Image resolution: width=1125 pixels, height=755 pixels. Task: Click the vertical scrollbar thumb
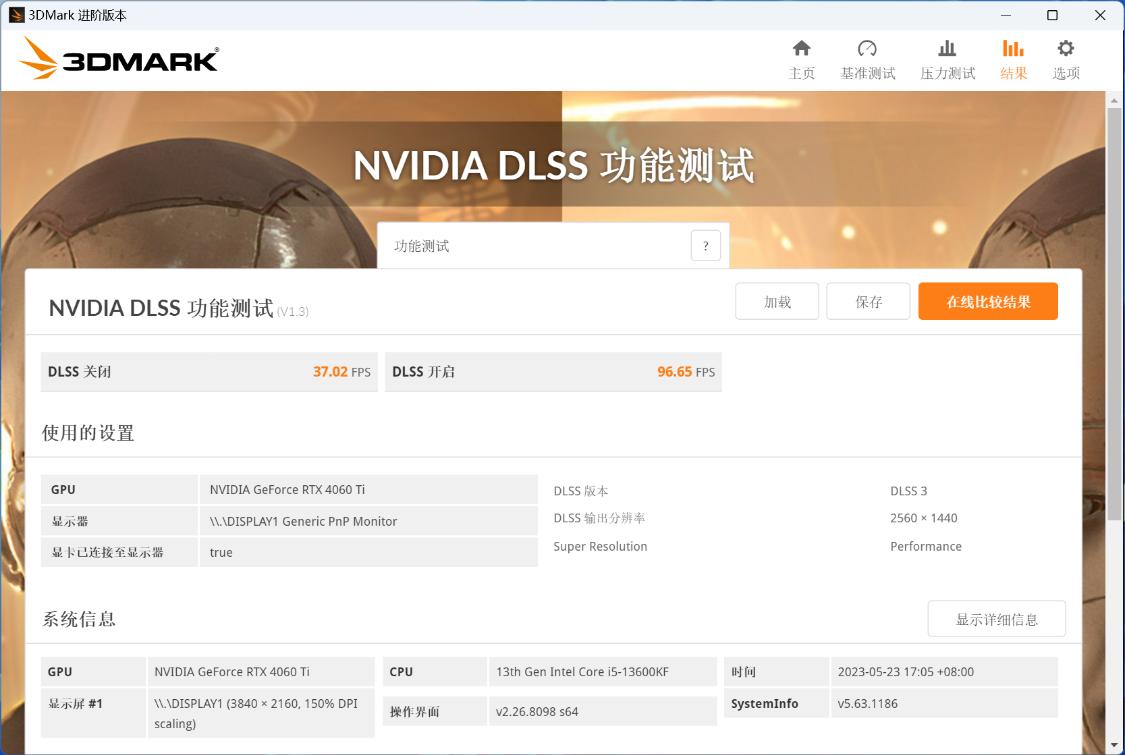(1114, 310)
